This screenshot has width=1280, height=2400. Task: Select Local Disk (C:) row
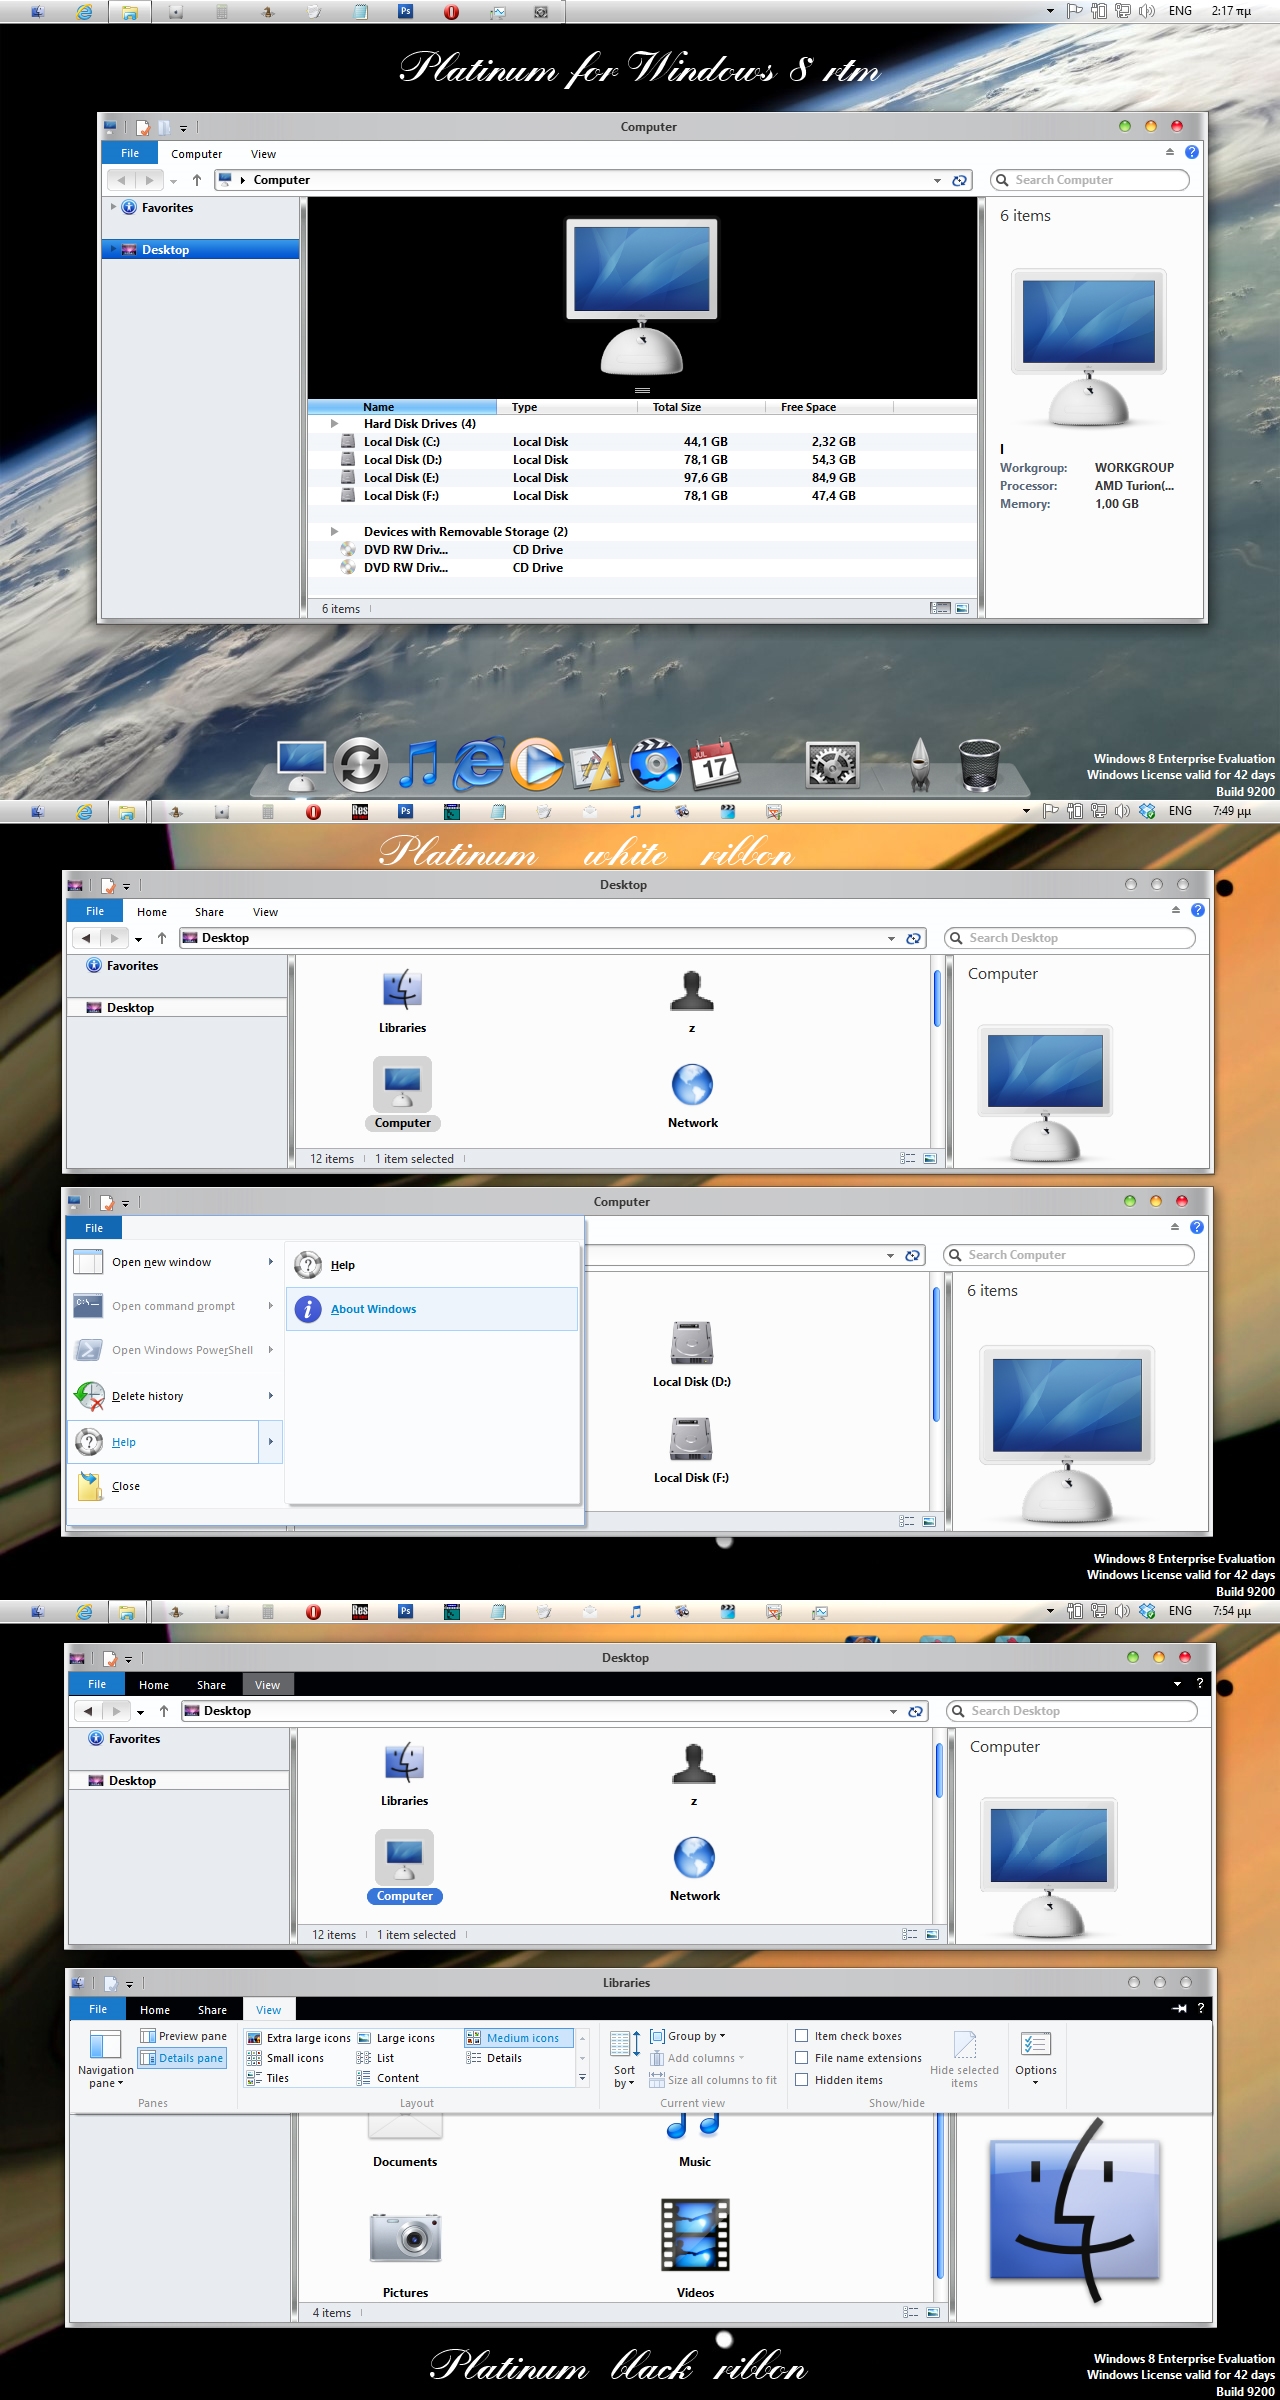pos(642,442)
